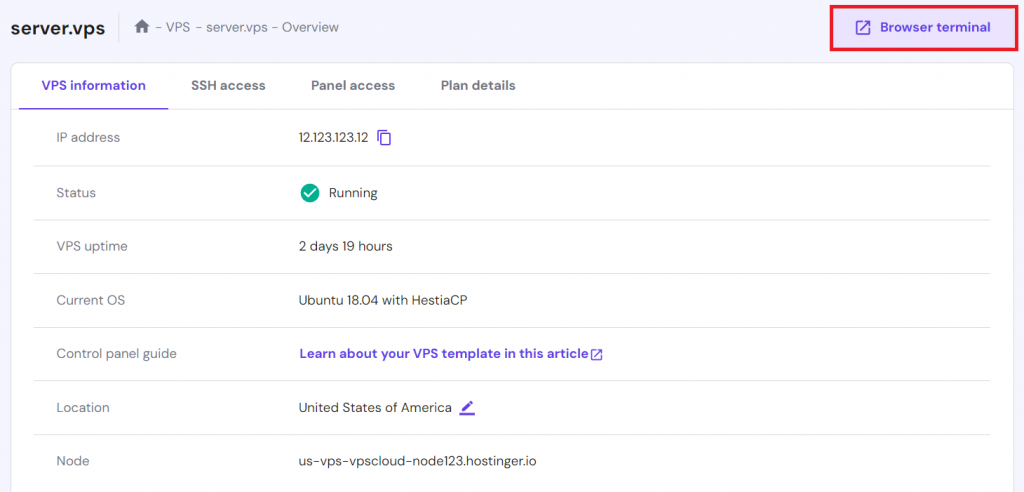Open the Browser terminal

(x=922, y=28)
